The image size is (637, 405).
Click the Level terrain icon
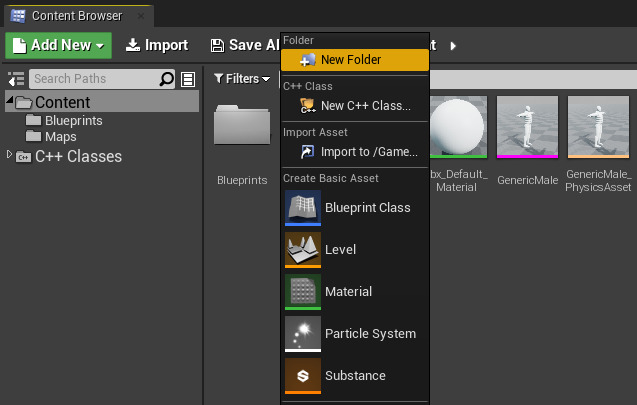[x=303, y=250]
